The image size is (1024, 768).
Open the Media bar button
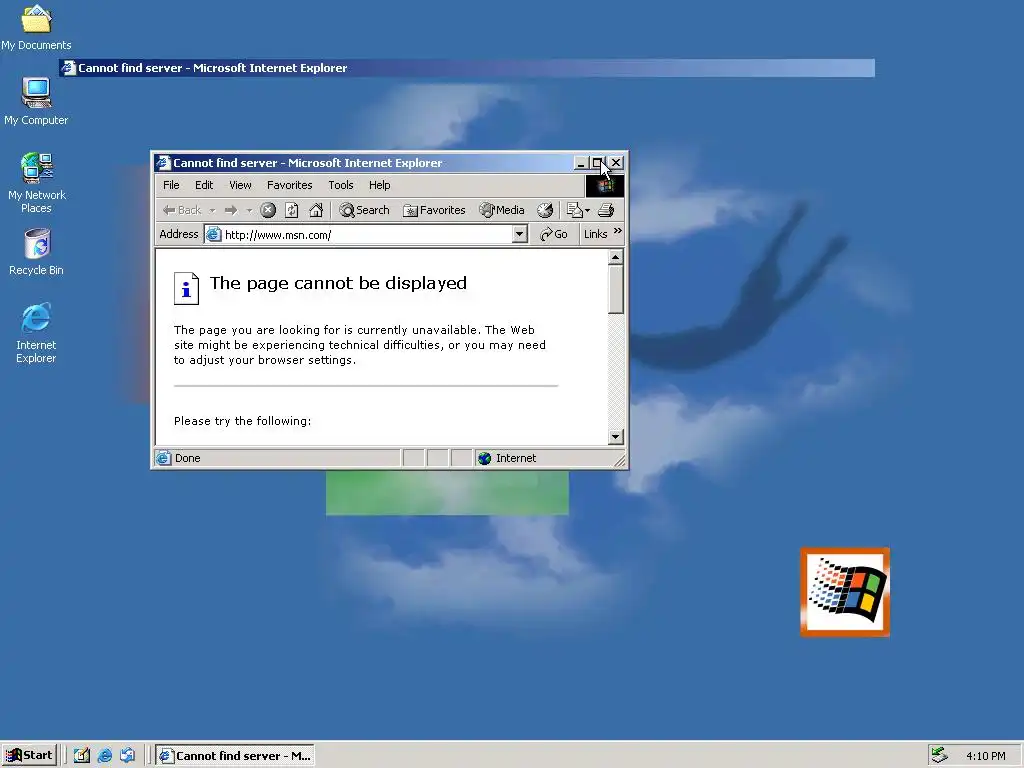502,210
